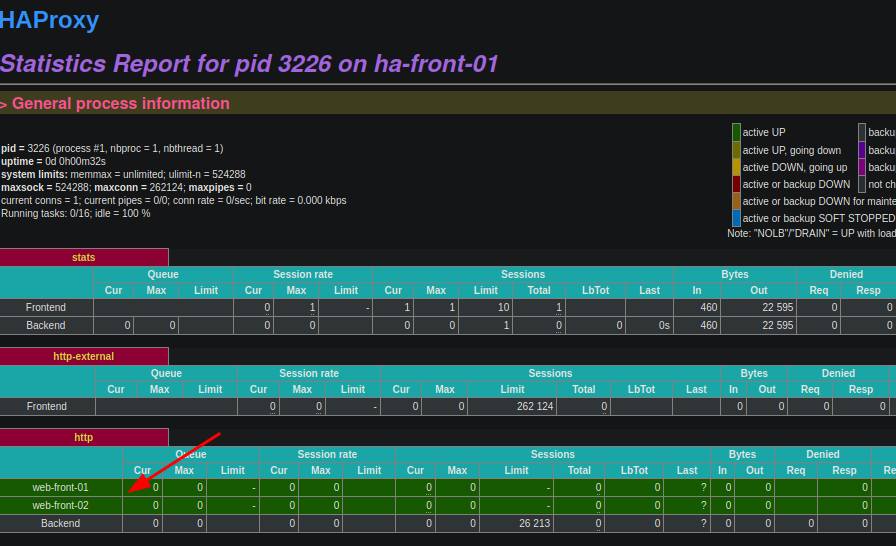Click the Frontend row label in stats table

[x=46, y=308]
